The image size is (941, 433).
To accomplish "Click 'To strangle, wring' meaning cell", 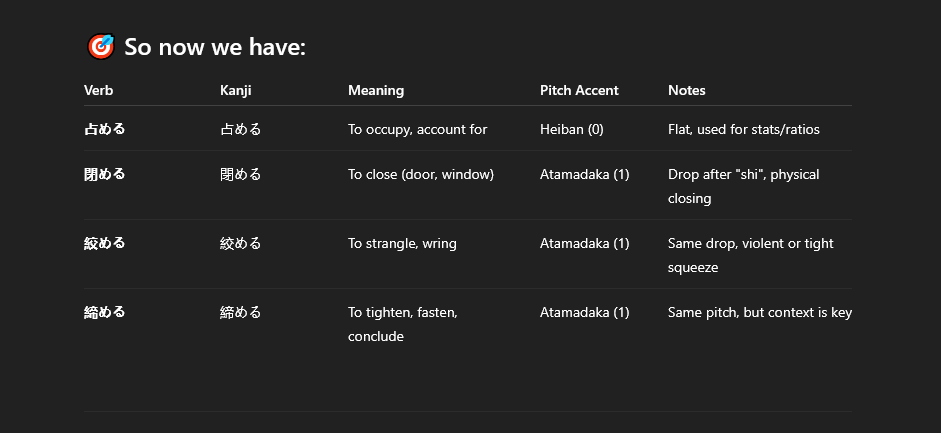I will point(402,243).
